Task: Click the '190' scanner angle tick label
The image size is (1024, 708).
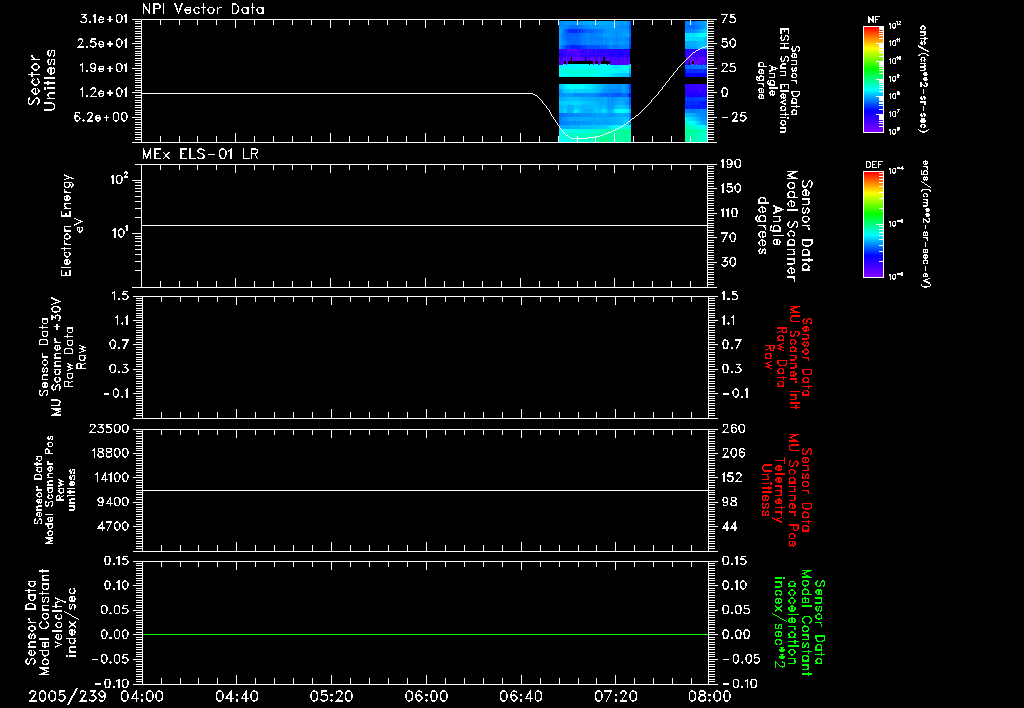Action: pyautogui.click(x=731, y=164)
